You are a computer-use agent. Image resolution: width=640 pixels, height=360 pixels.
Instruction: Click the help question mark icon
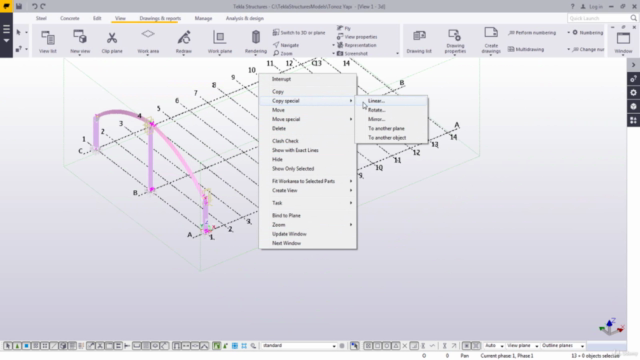tap(572, 6)
